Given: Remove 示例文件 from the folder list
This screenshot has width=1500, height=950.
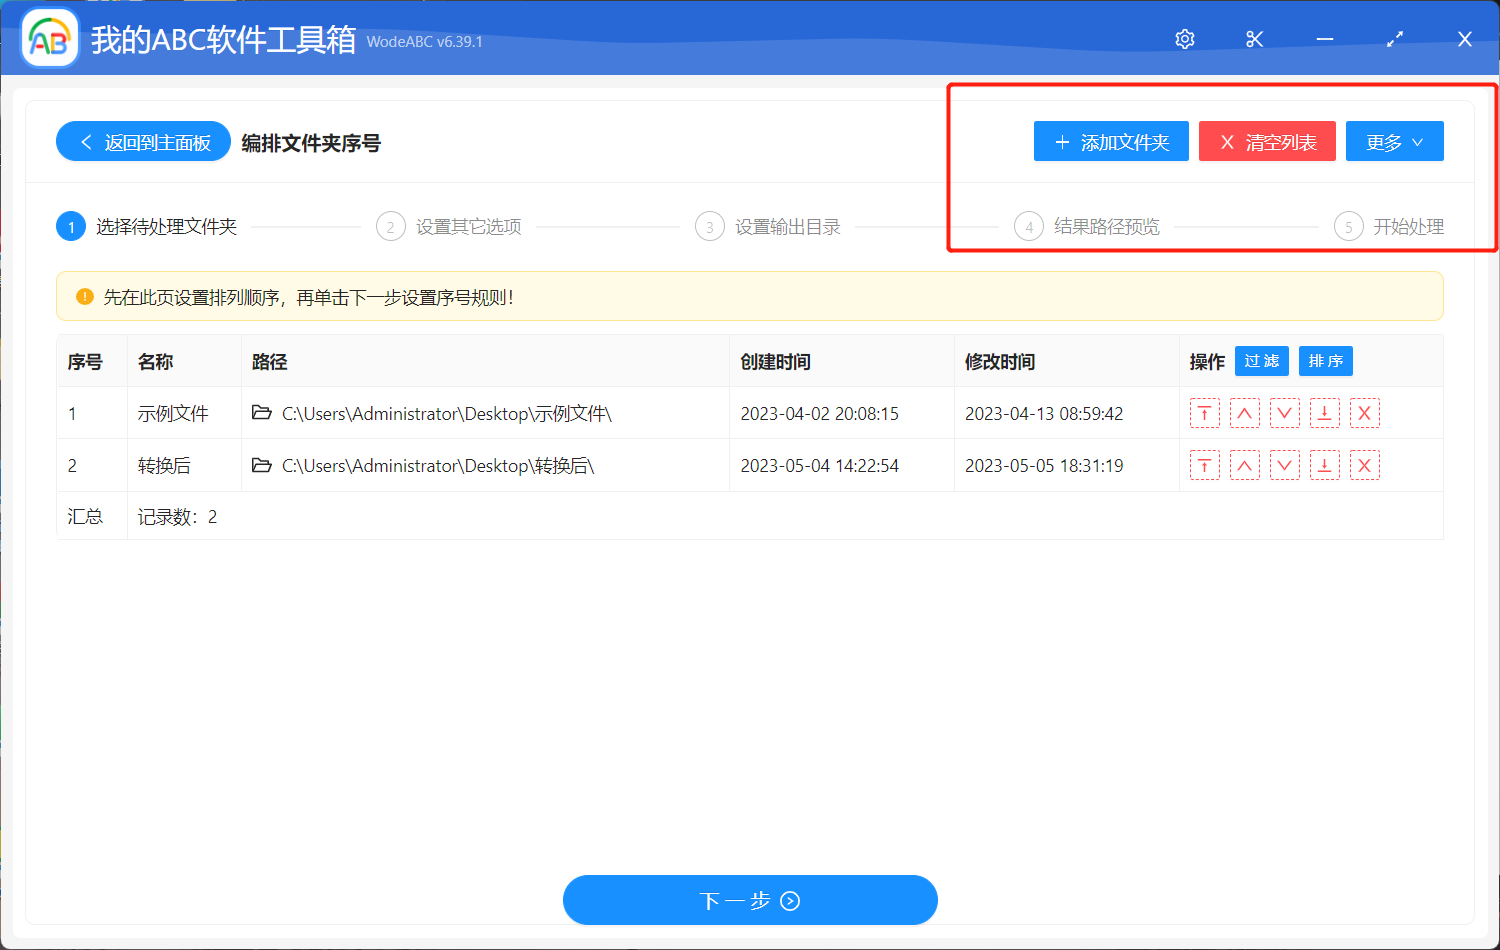Looking at the screenshot, I should 1365,412.
